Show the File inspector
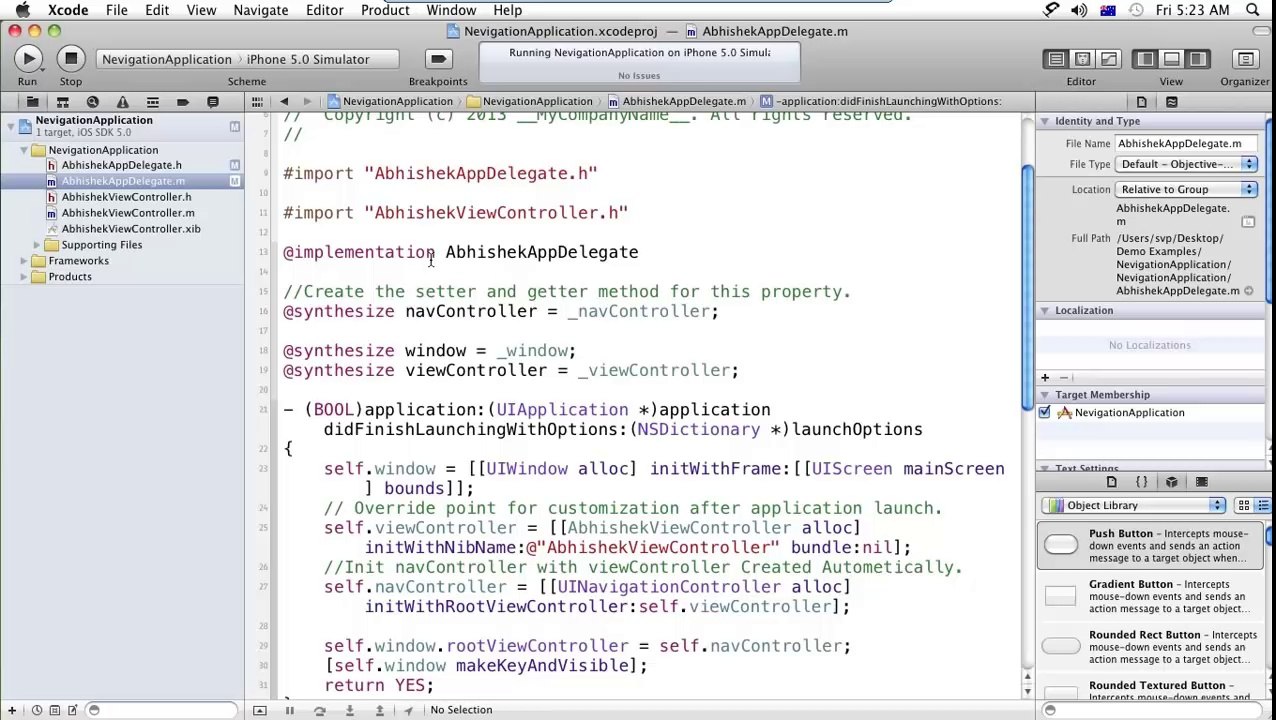 pos(1141,102)
